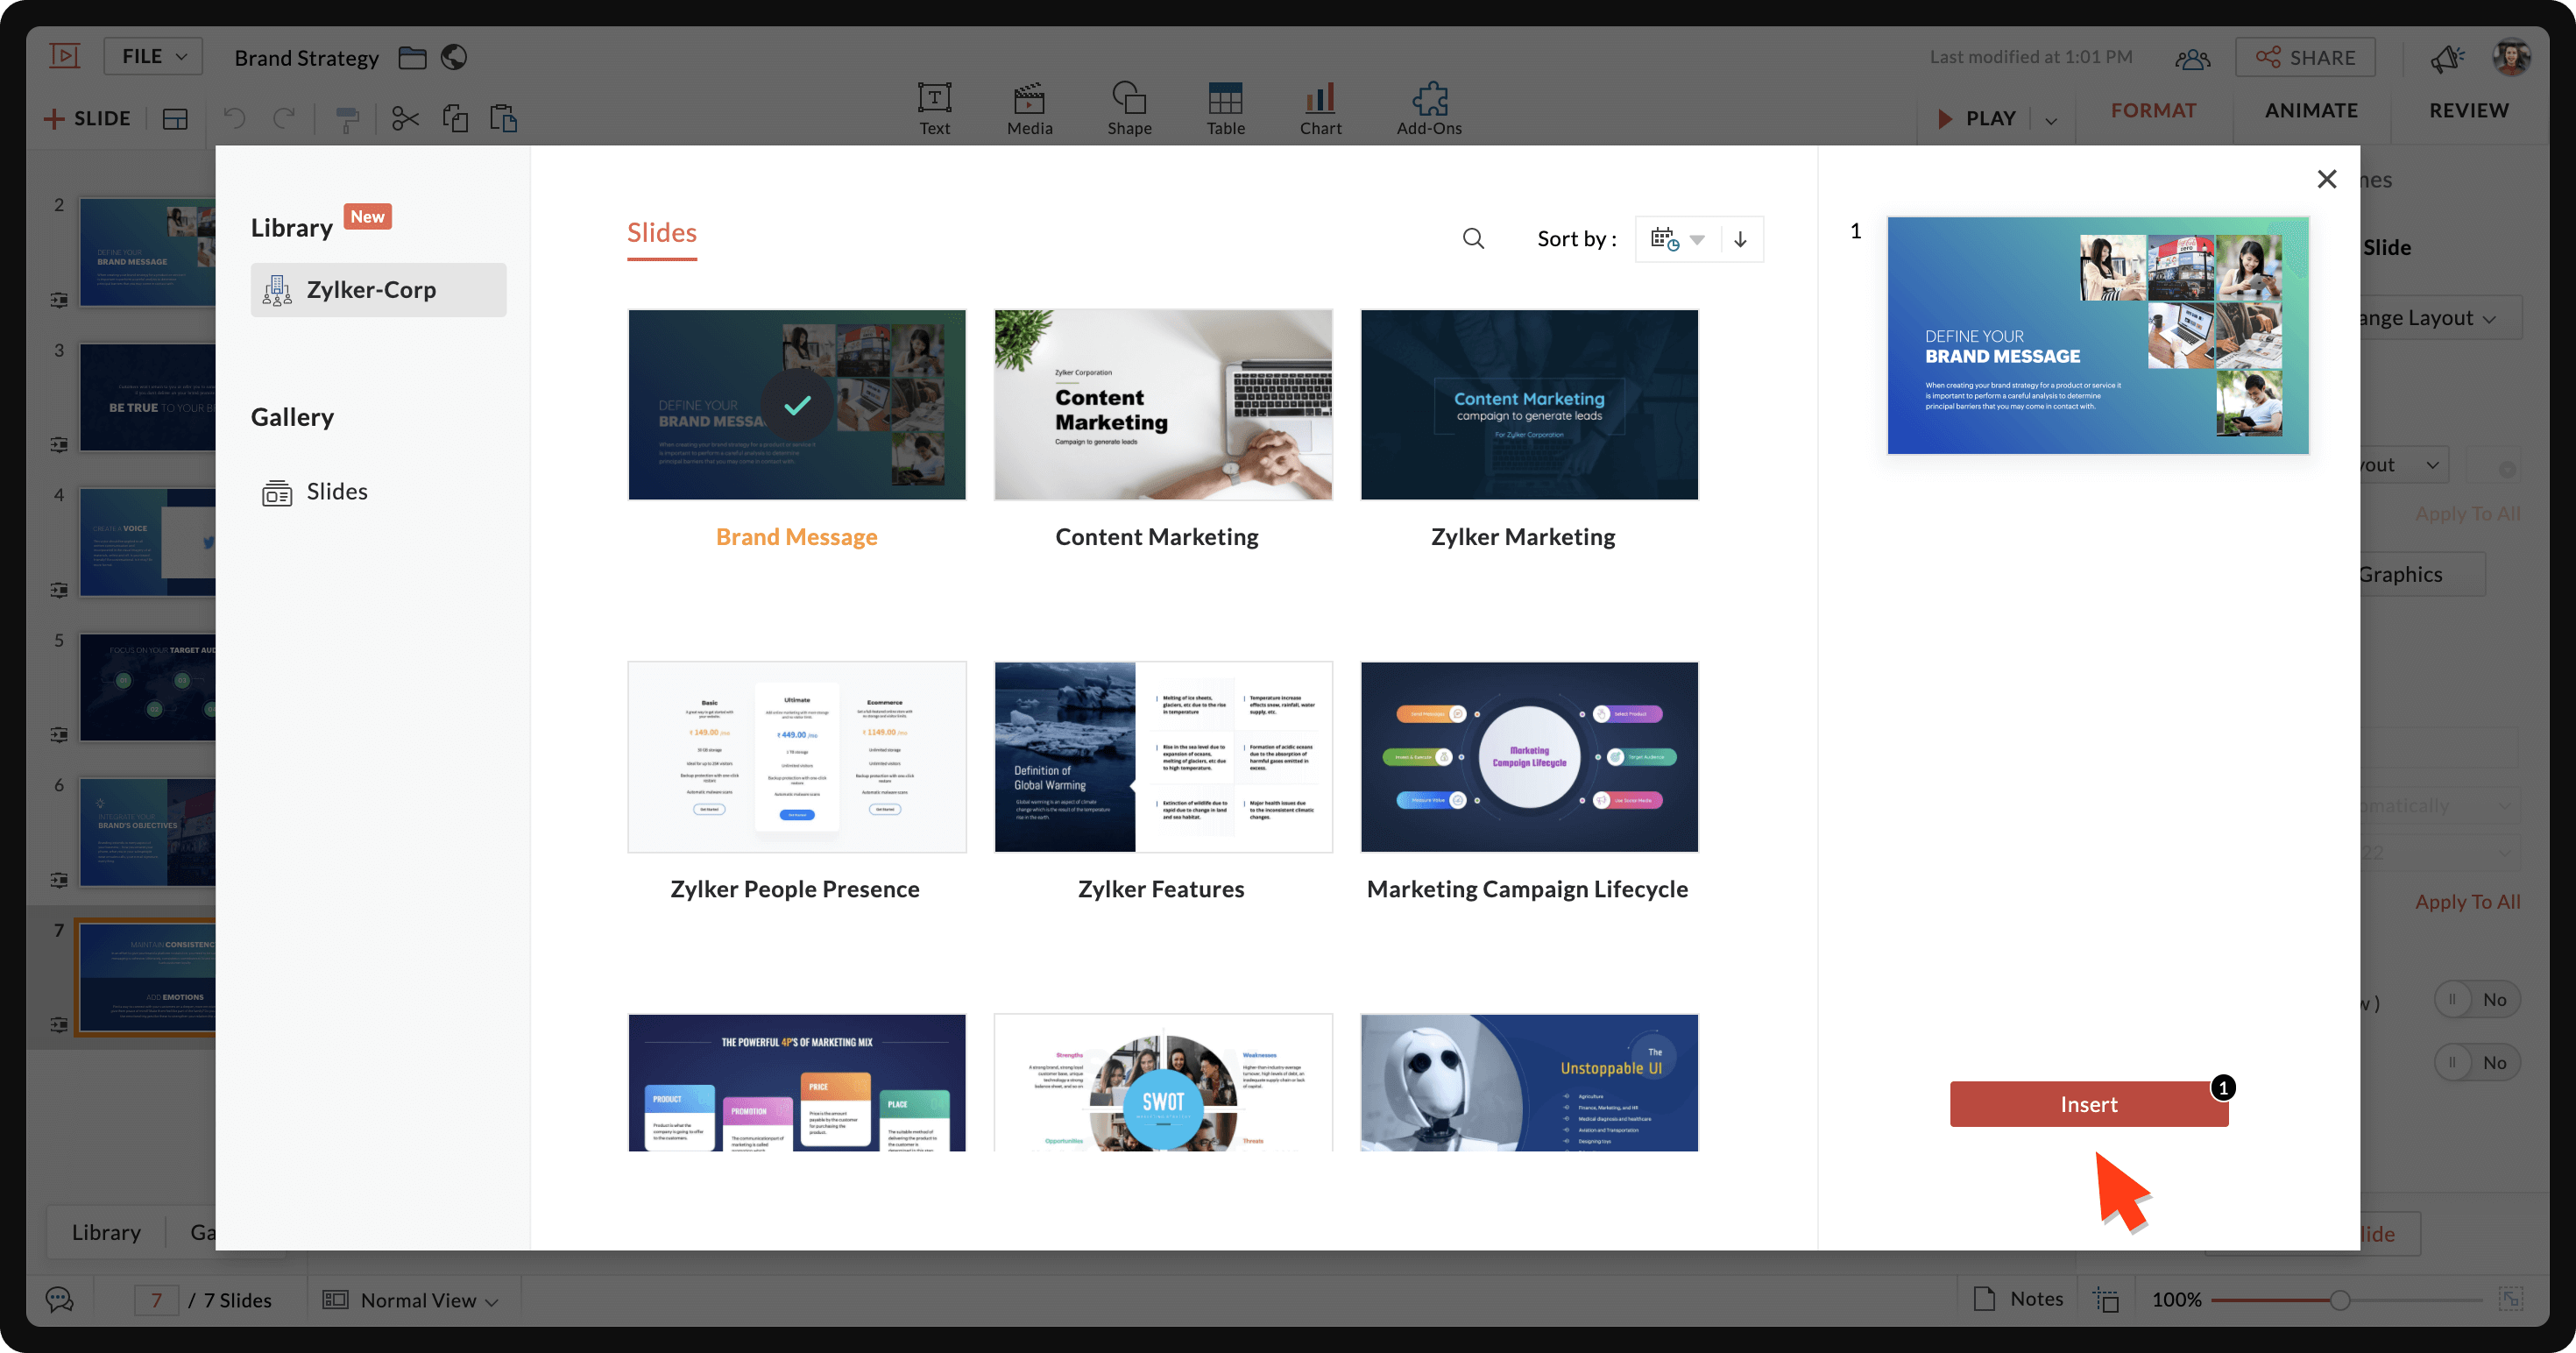Viewport: 2576px width, 1353px height.
Task: Click the fit-to-screen icon by zoom
Action: [x=2510, y=1299]
